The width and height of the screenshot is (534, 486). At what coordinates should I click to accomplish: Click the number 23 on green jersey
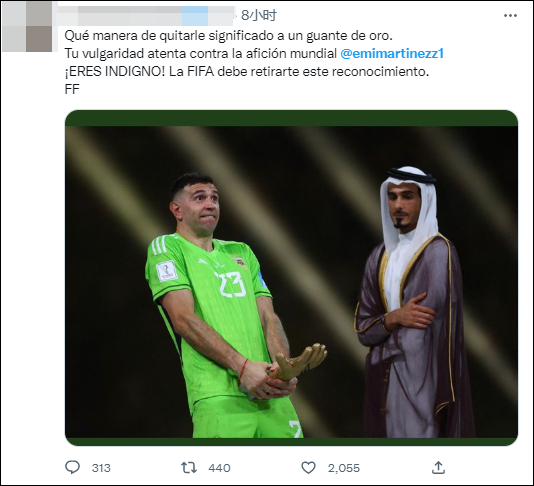coord(231,284)
